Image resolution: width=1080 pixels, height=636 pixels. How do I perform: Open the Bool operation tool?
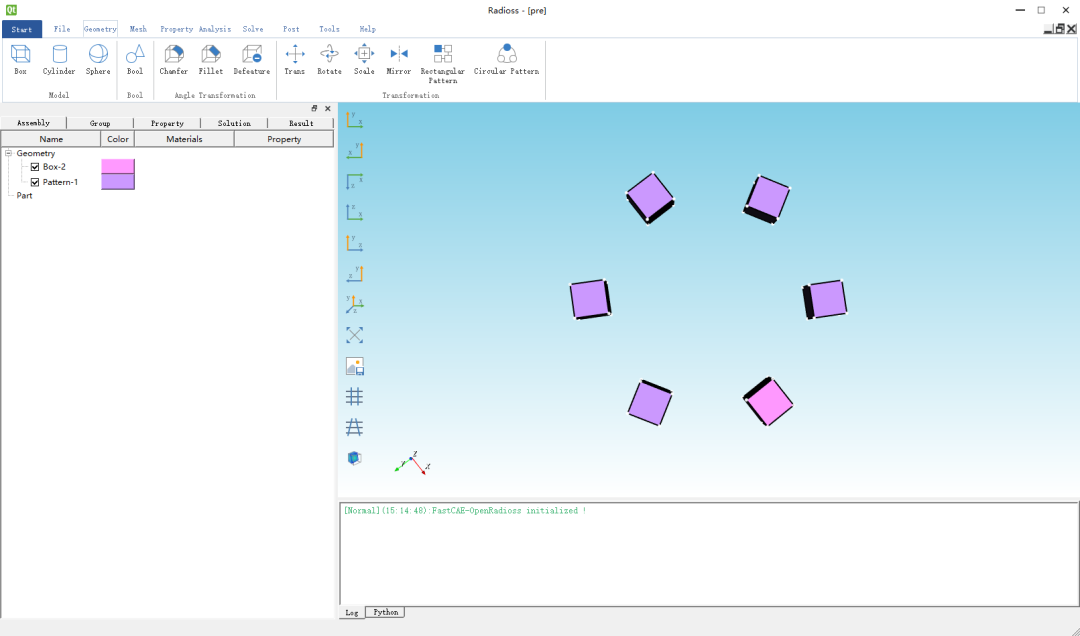135,60
